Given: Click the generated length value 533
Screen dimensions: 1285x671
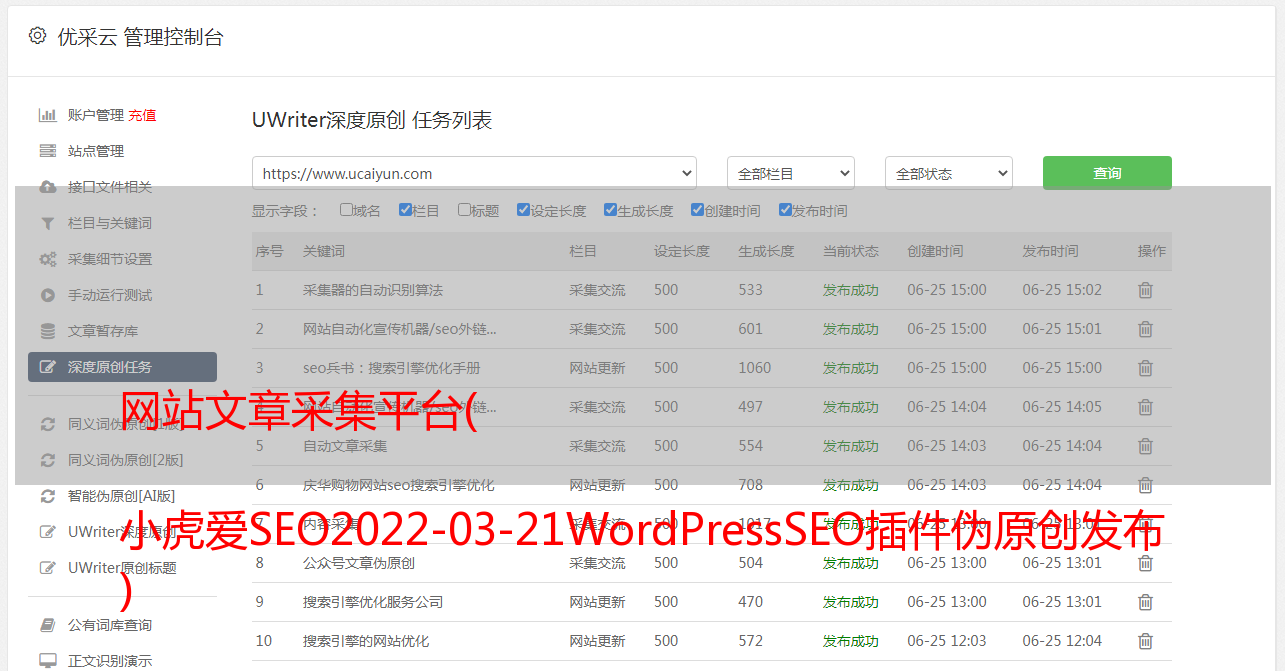Looking at the screenshot, I should [751, 290].
